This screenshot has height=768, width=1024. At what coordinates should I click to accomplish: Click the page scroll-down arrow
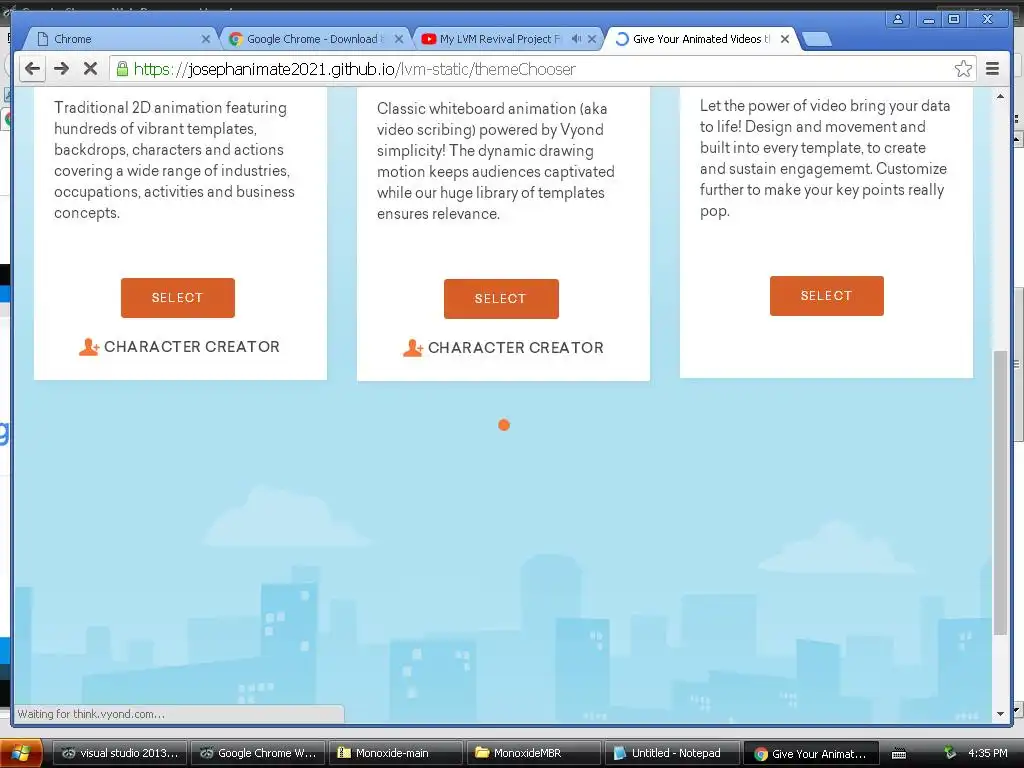click(1000, 714)
